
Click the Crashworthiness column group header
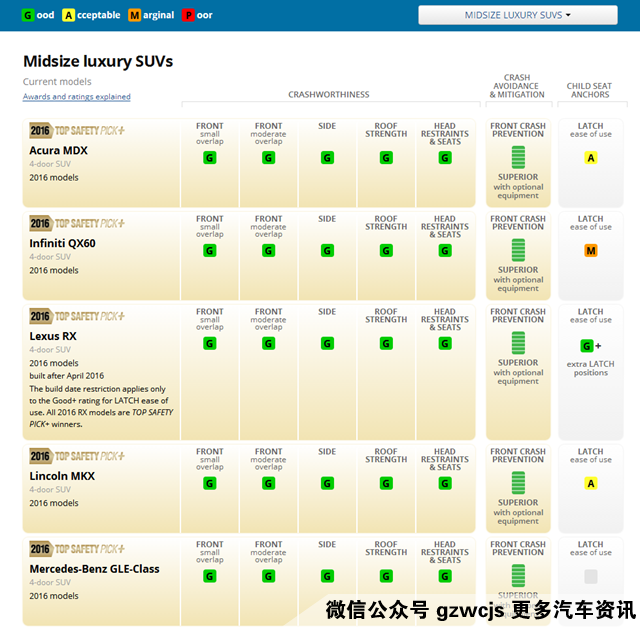[x=328, y=95]
